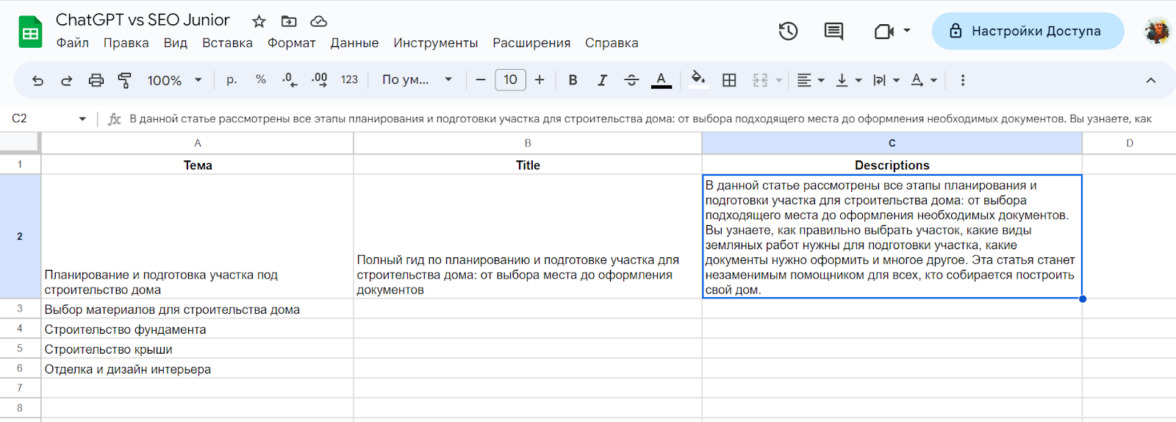
Task: Open the font family dropdown
Action: click(x=417, y=80)
